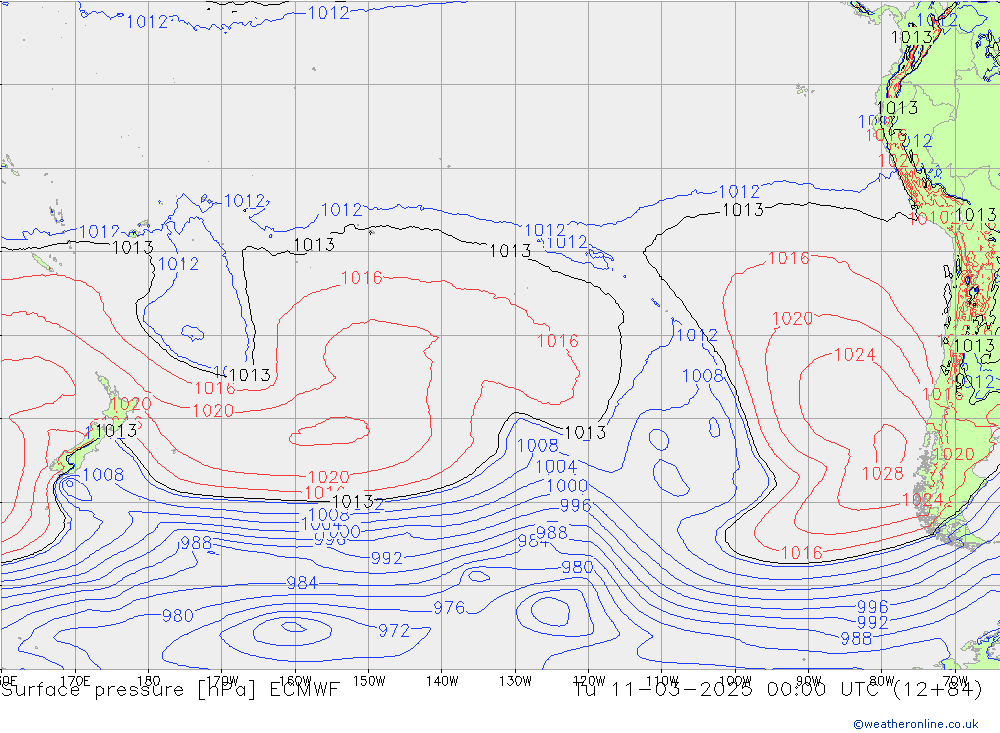The height and width of the screenshot is (733, 1000).
Task: Select the 100W longitude label
Action: pyautogui.click(x=735, y=681)
